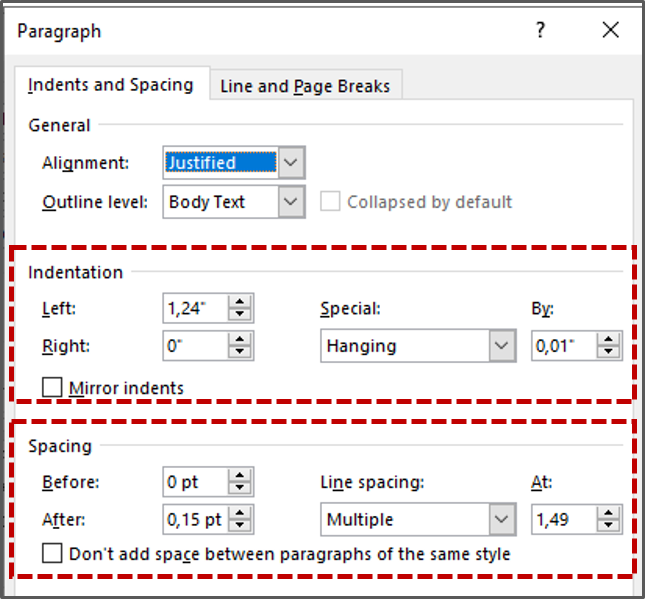The width and height of the screenshot is (645, 599).
Task: Enable the Mirror indents checkbox
Action: [52, 388]
